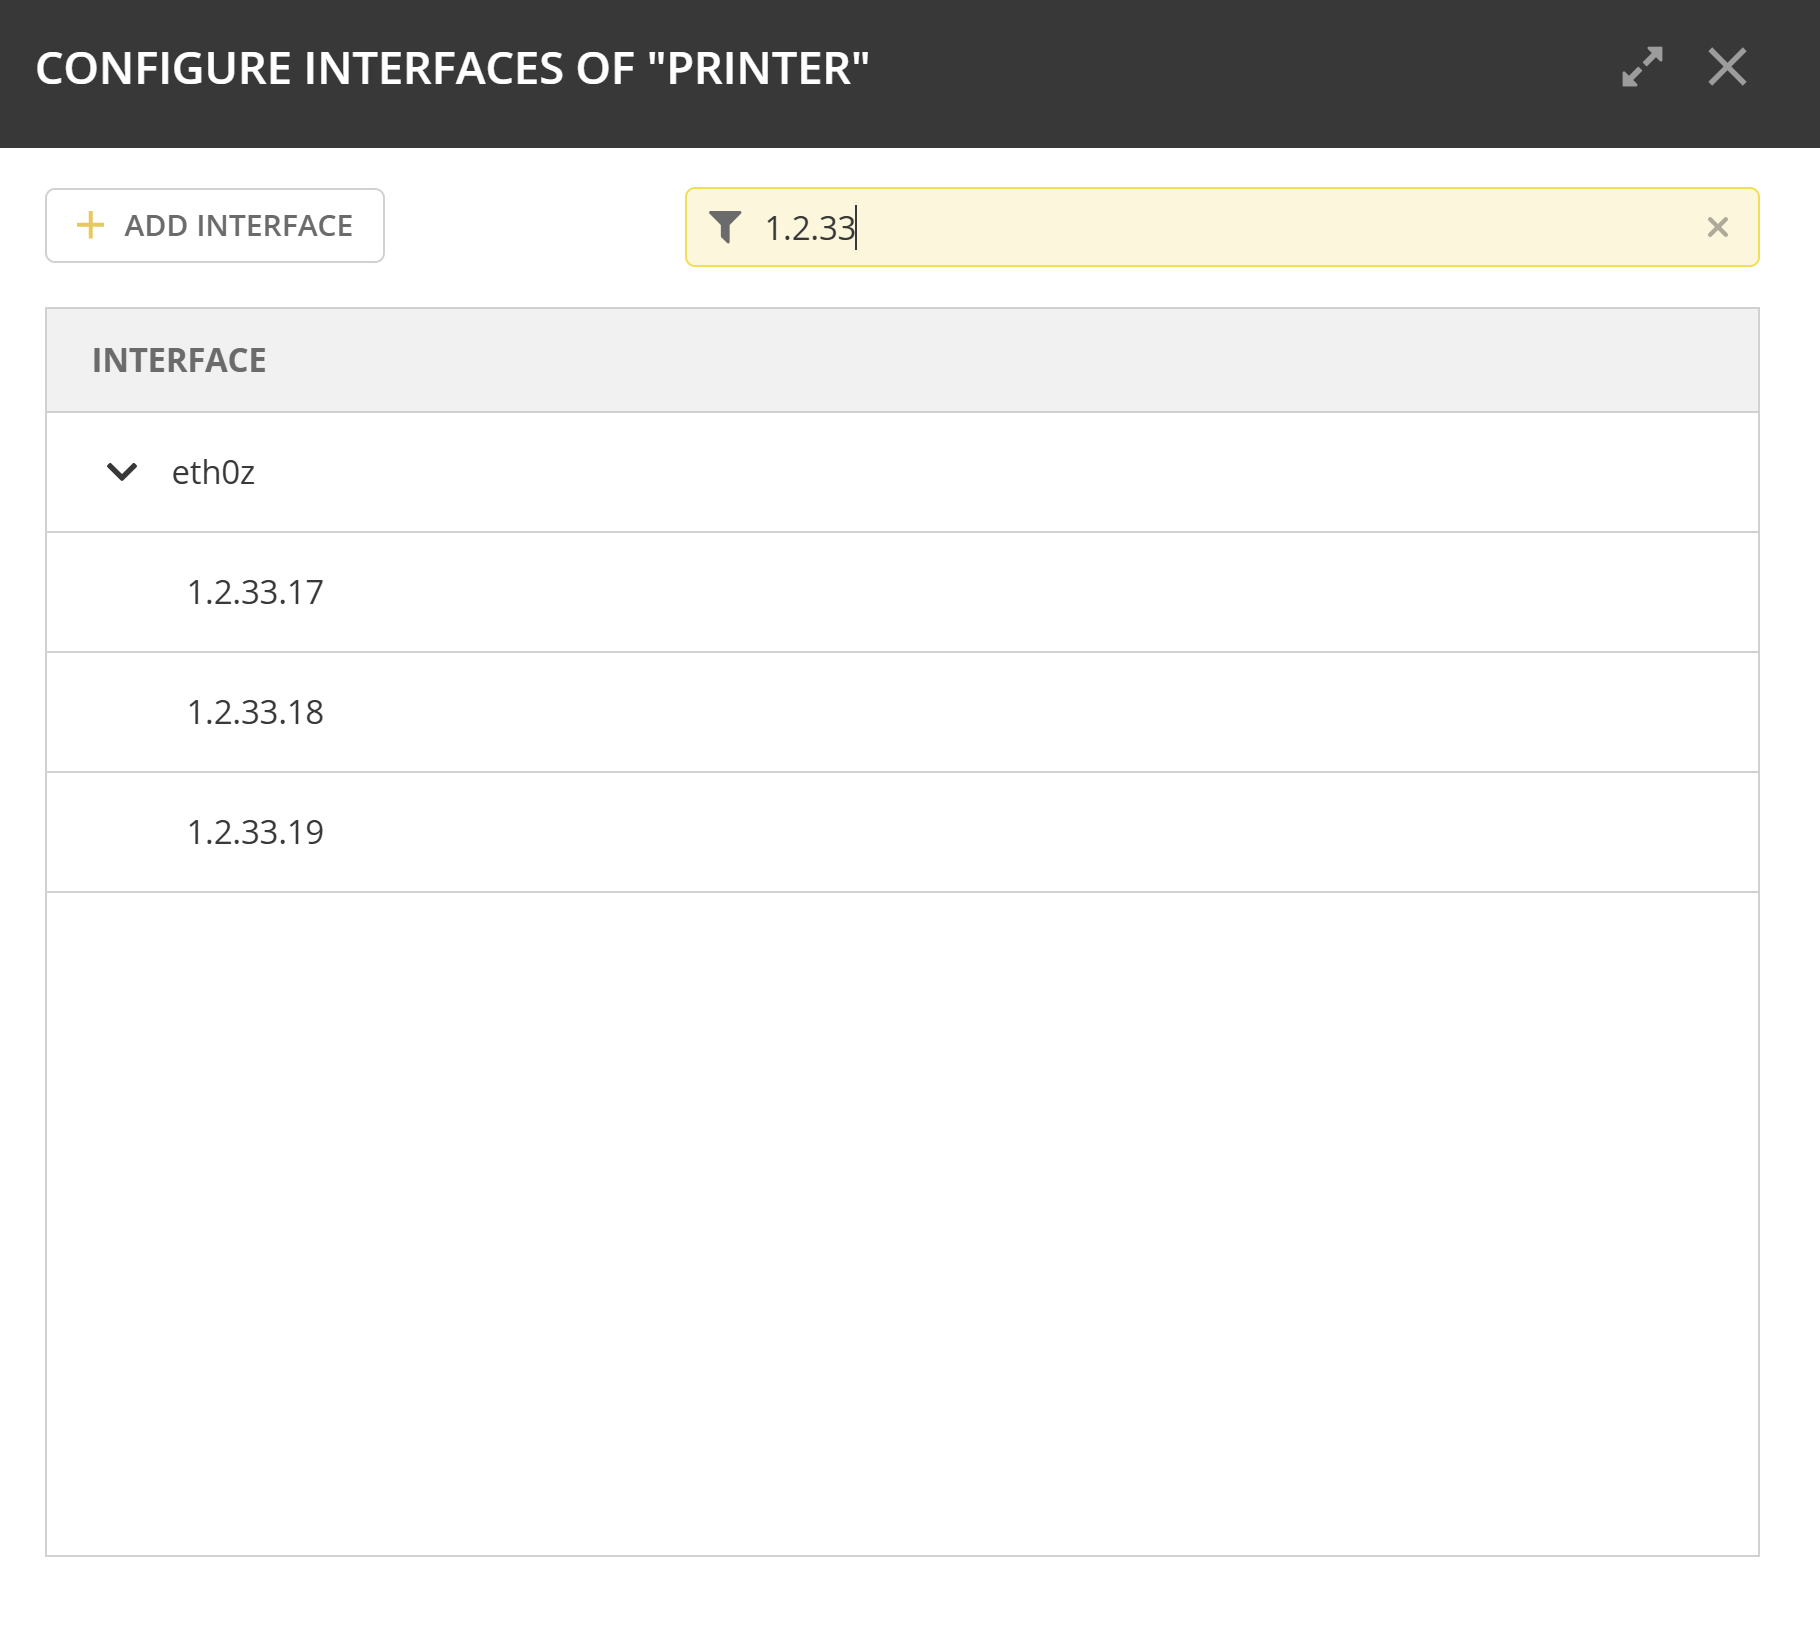The height and width of the screenshot is (1626, 1820).
Task: Collapse the eth0z interface chevron
Action: click(122, 471)
